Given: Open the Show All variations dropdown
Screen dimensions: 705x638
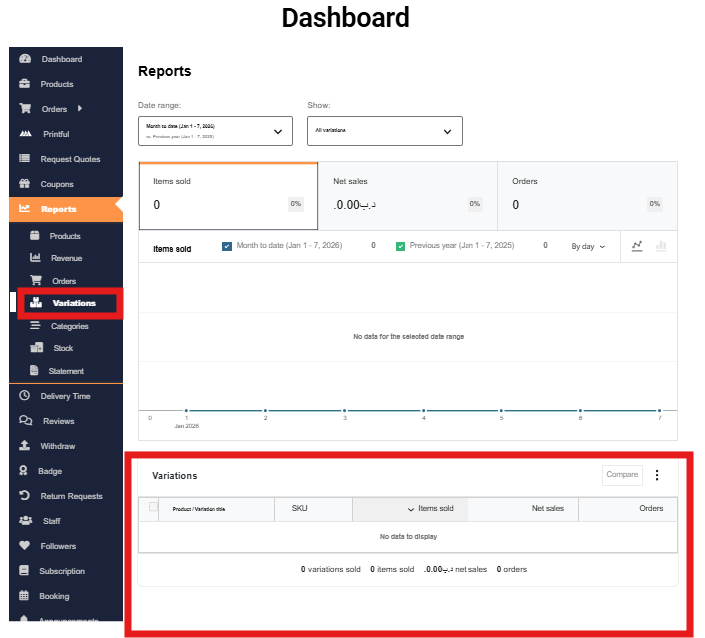Looking at the screenshot, I should tap(385, 131).
